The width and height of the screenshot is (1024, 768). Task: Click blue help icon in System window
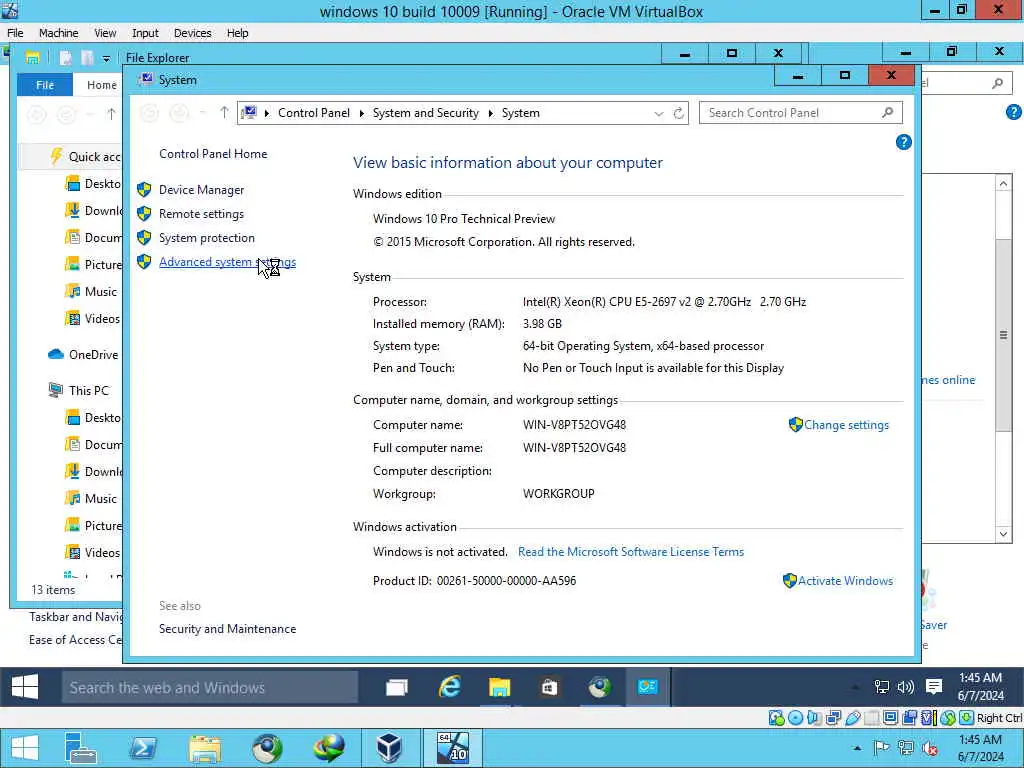(903, 142)
